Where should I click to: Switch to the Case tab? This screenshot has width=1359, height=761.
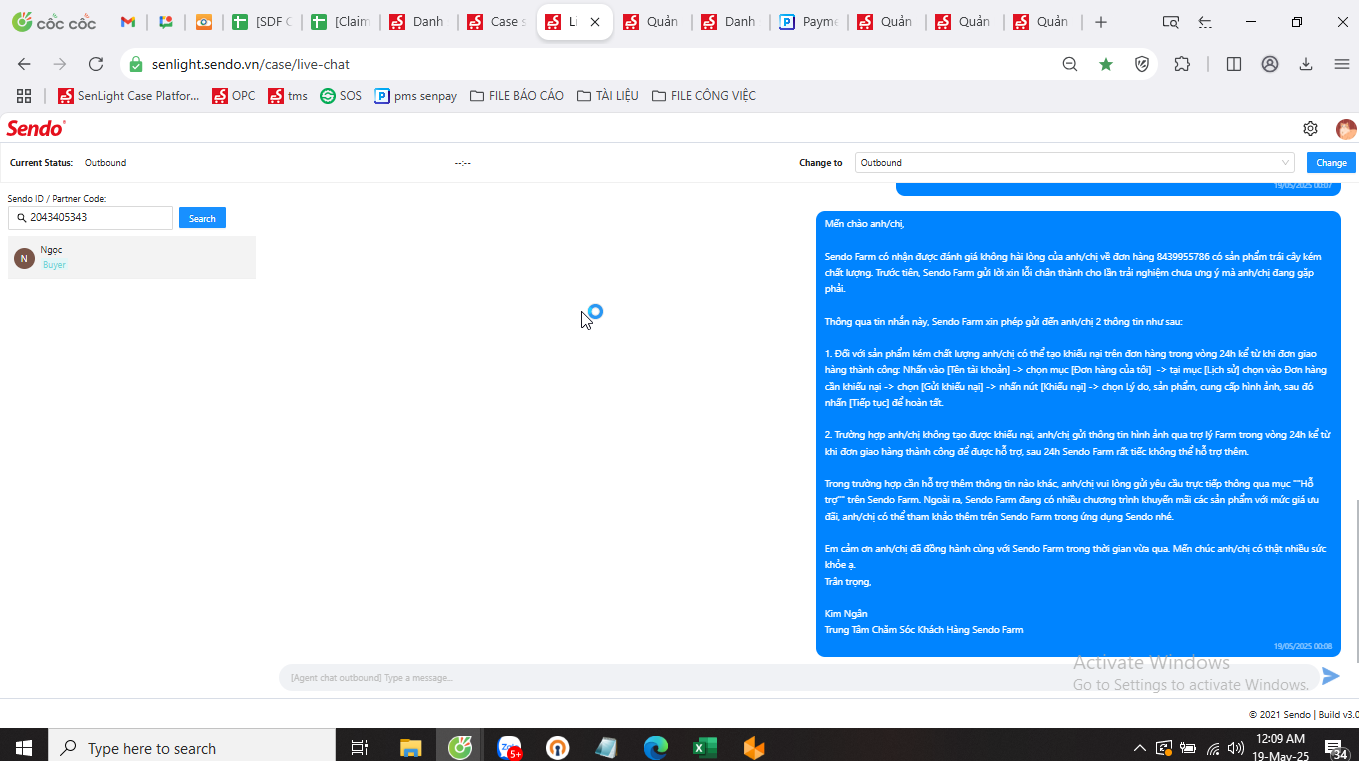497,22
